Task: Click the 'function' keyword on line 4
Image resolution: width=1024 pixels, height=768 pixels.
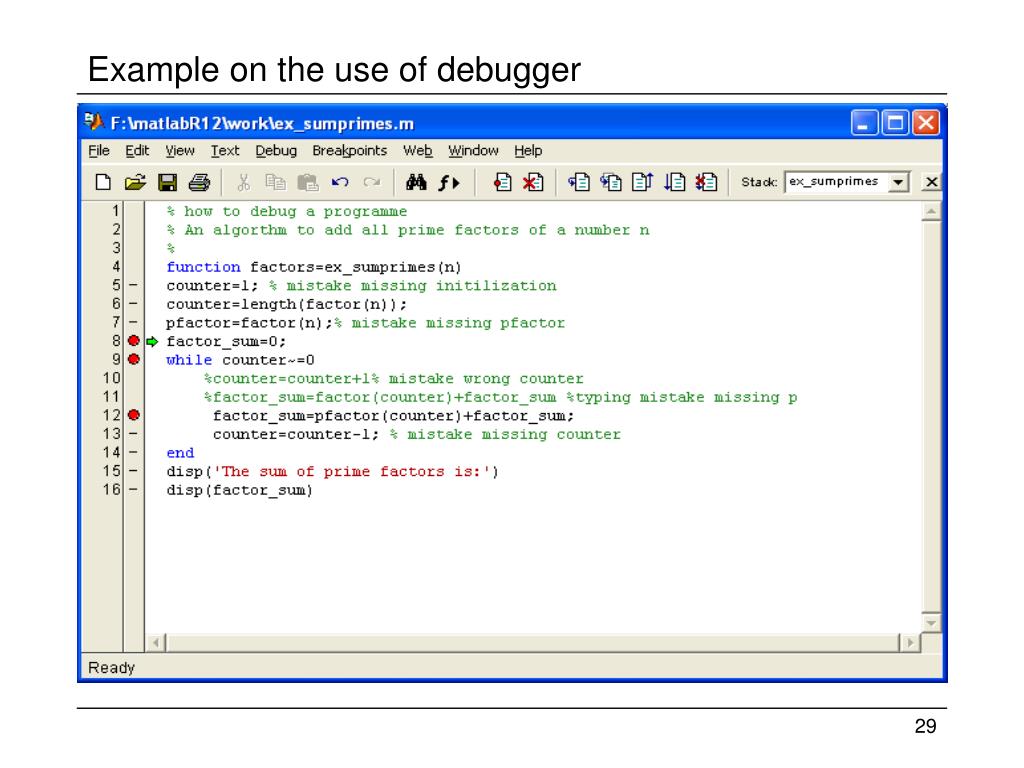Action: point(203,267)
